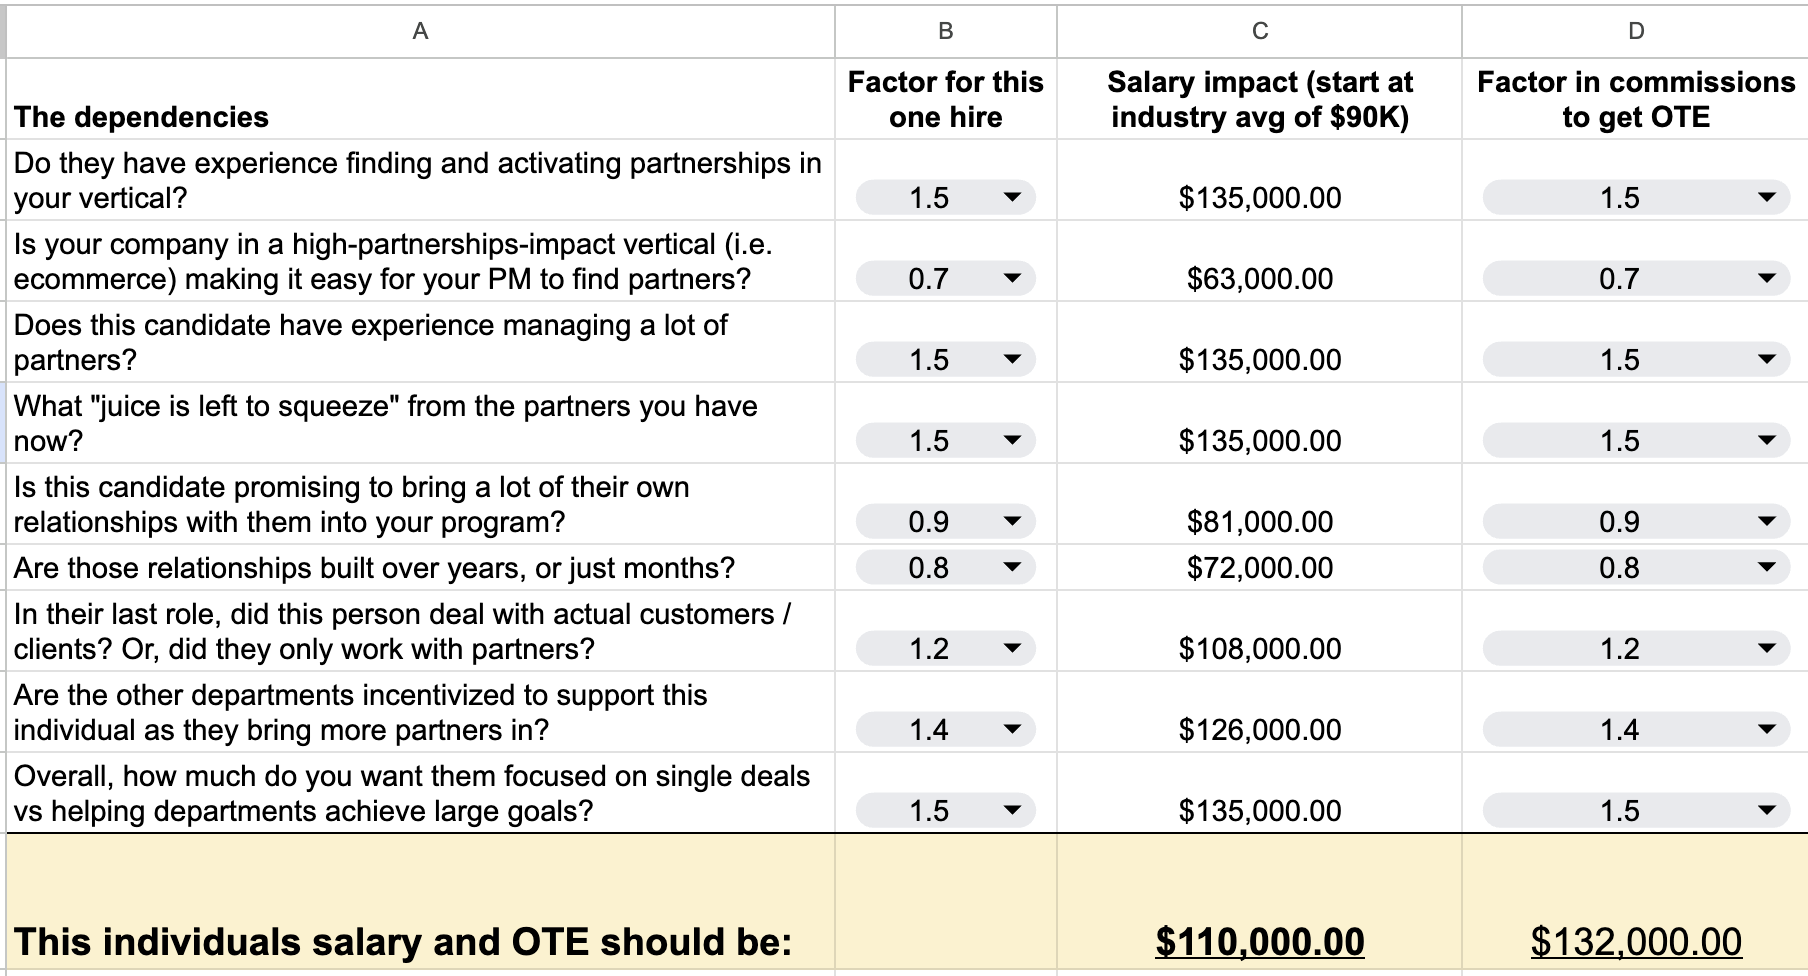Select the "Factor in commissions to get OTE" header cell
Screen dimensions: 1808x976
pyautogui.click(x=1636, y=99)
